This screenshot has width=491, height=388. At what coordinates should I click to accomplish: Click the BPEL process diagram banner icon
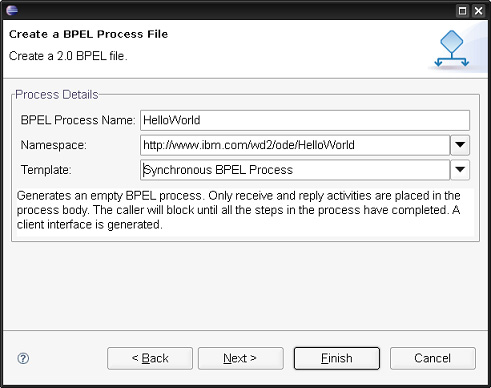(x=452, y=49)
